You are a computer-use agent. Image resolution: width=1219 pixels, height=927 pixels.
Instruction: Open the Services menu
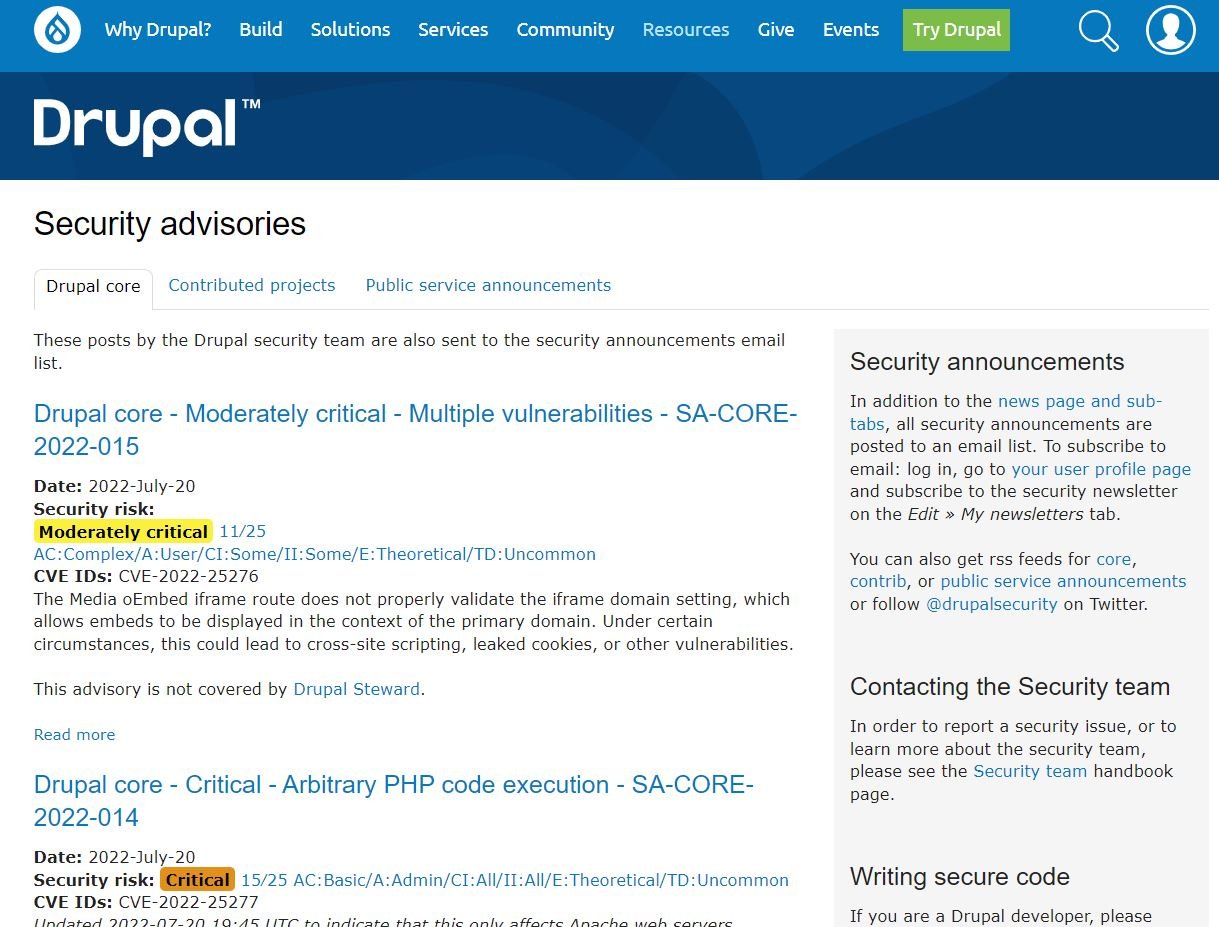click(x=453, y=30)
